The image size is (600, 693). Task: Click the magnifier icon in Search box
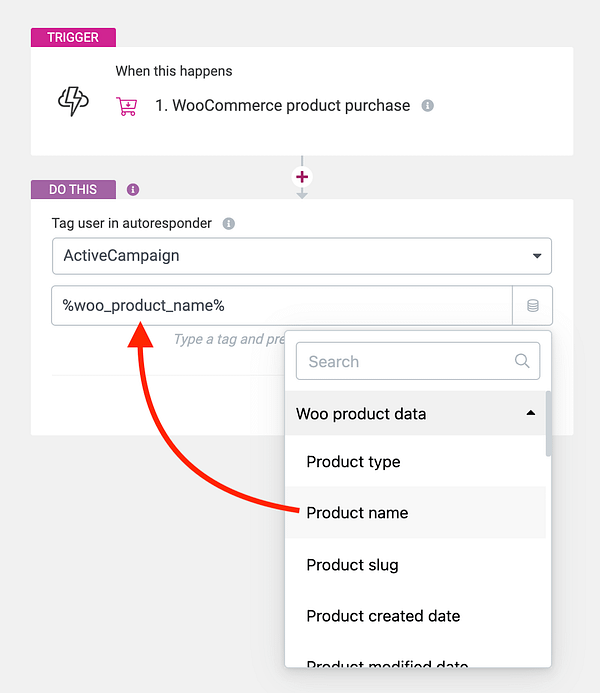point(522,361)
